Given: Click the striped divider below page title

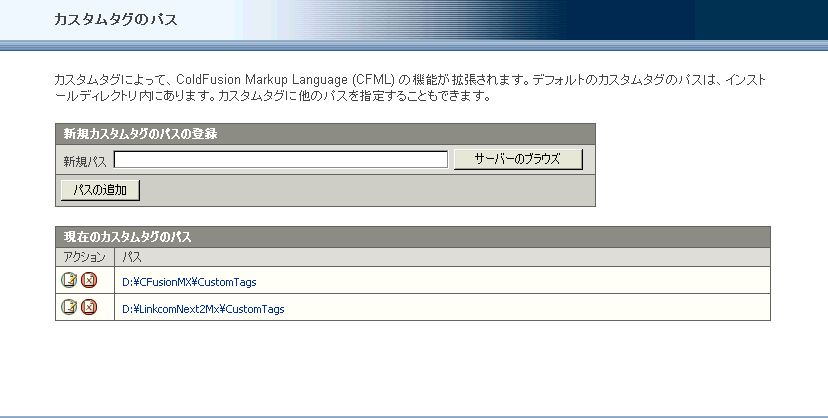Looking at the screenshot, I should [x=414, y=45].
